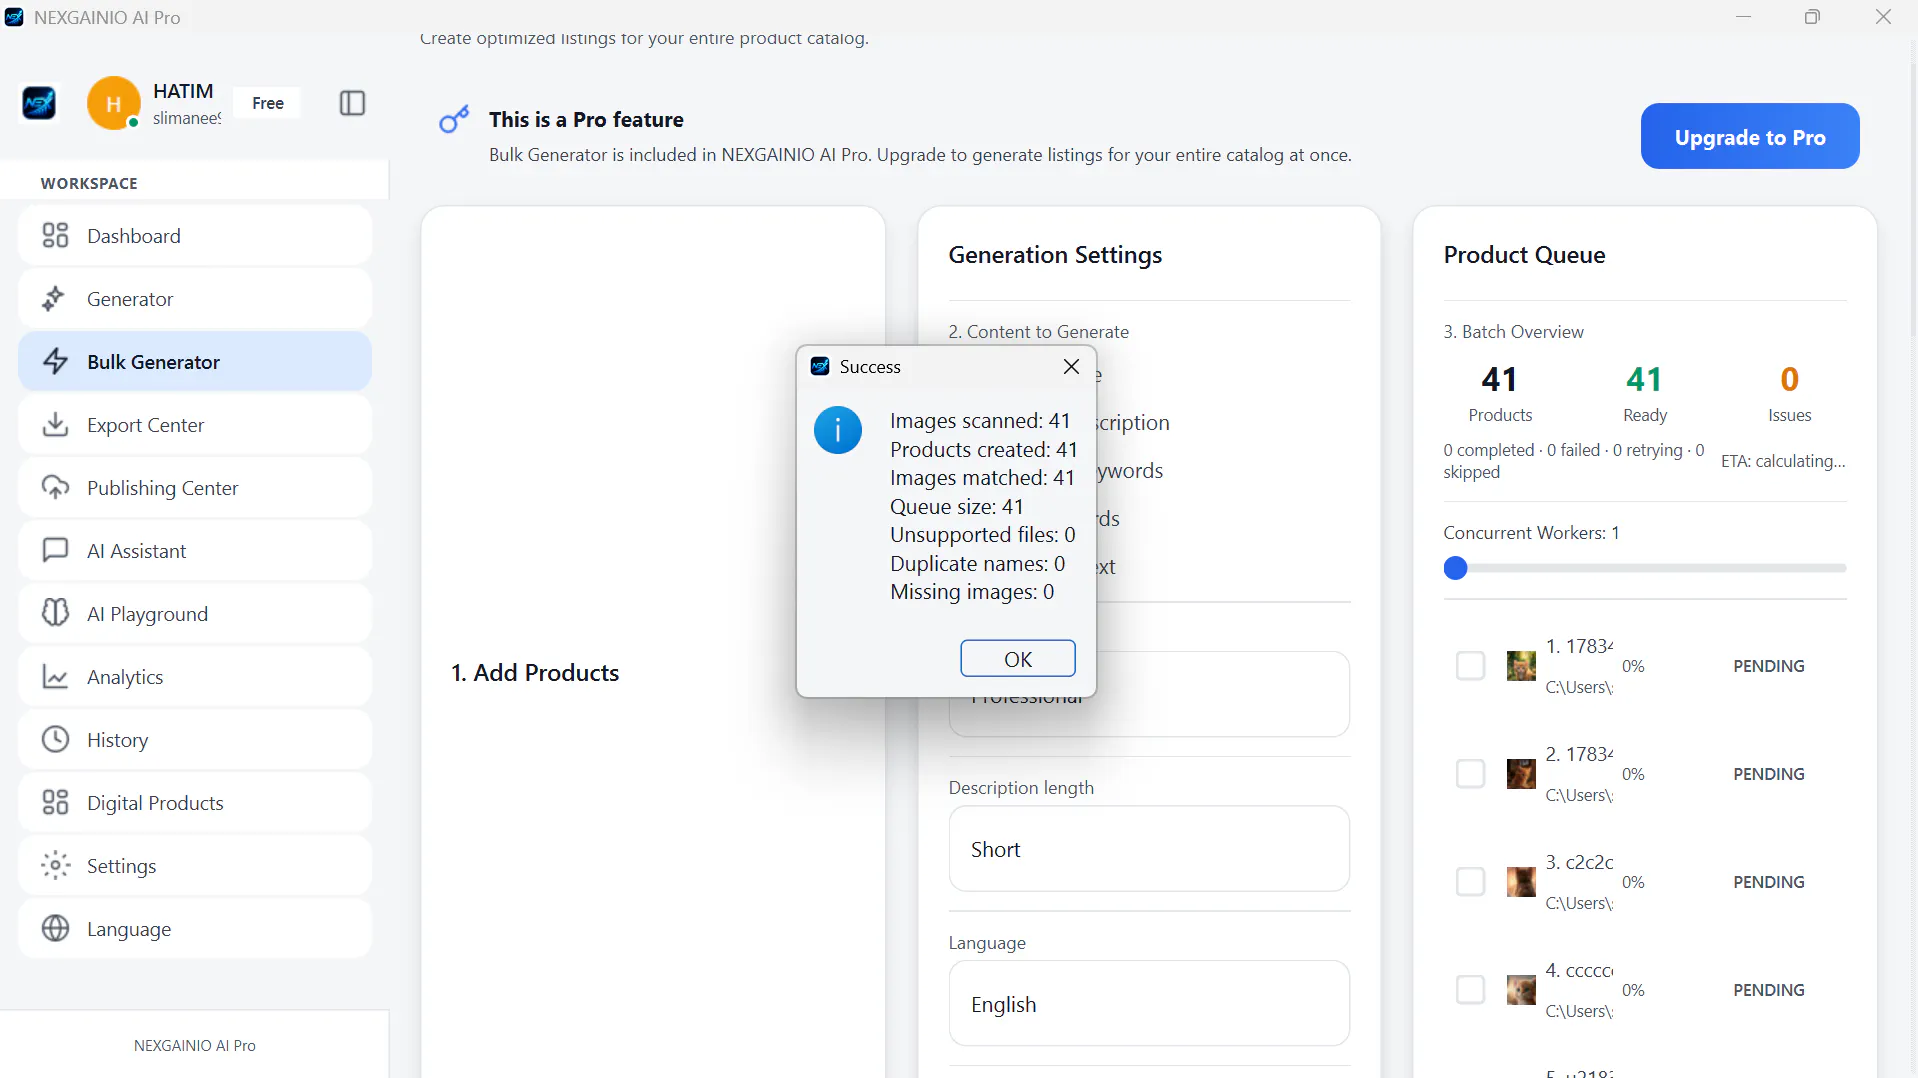Click the Language globe icon
The image size is (1918, 1078).
point(55,929)
